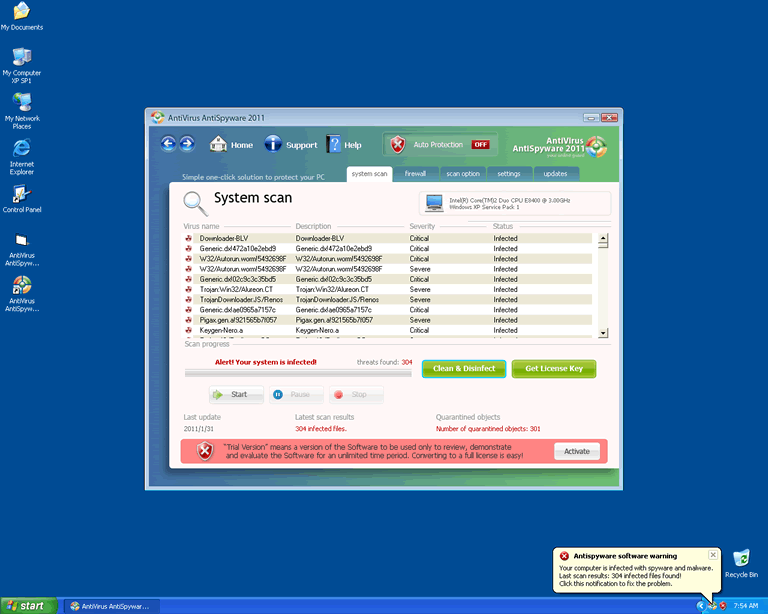This screenshot has width=768, height=614.
Task: Toggle Auto Protection OFF switch
Action: [480, 145]
